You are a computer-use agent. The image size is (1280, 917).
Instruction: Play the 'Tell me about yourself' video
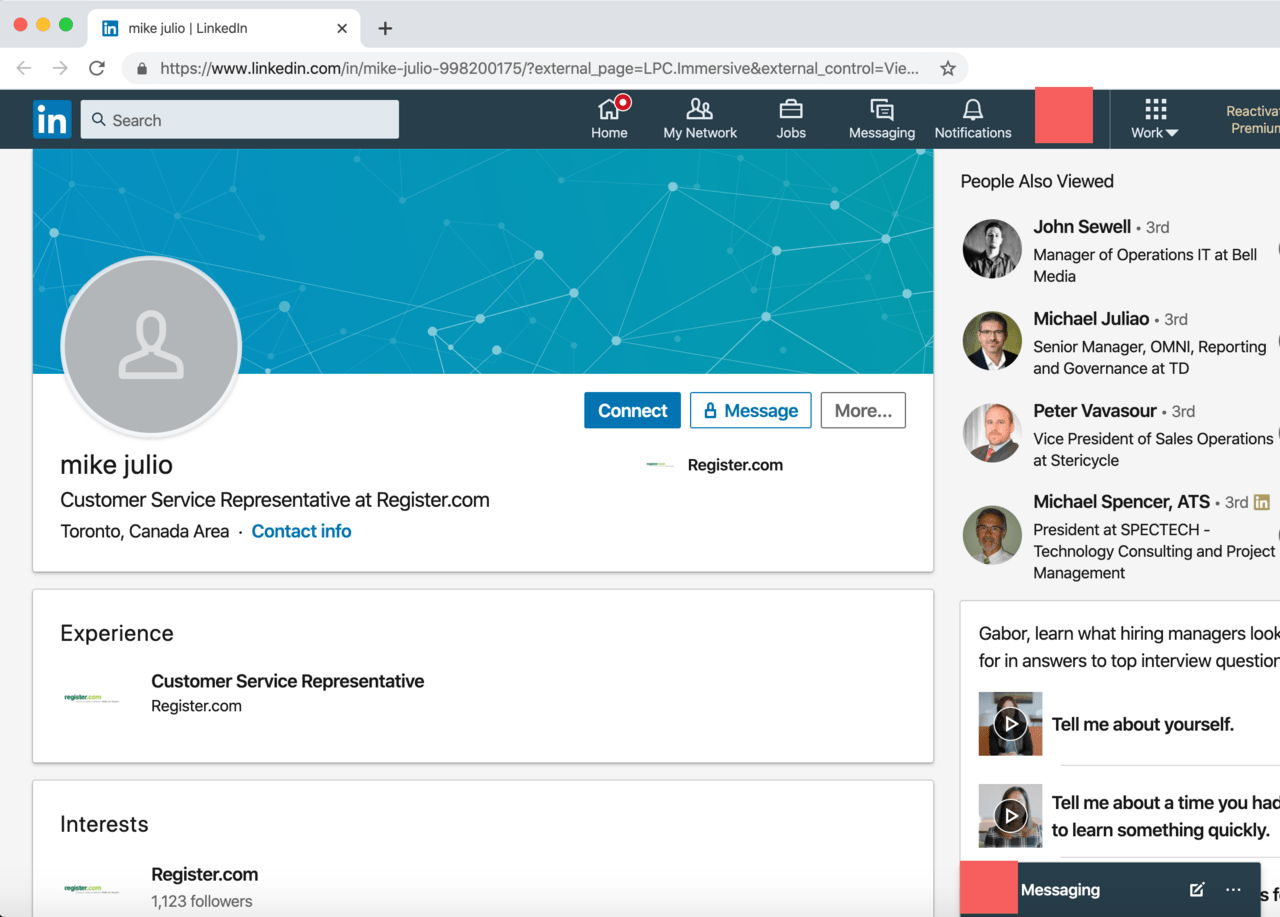[x=1011, y=723]
